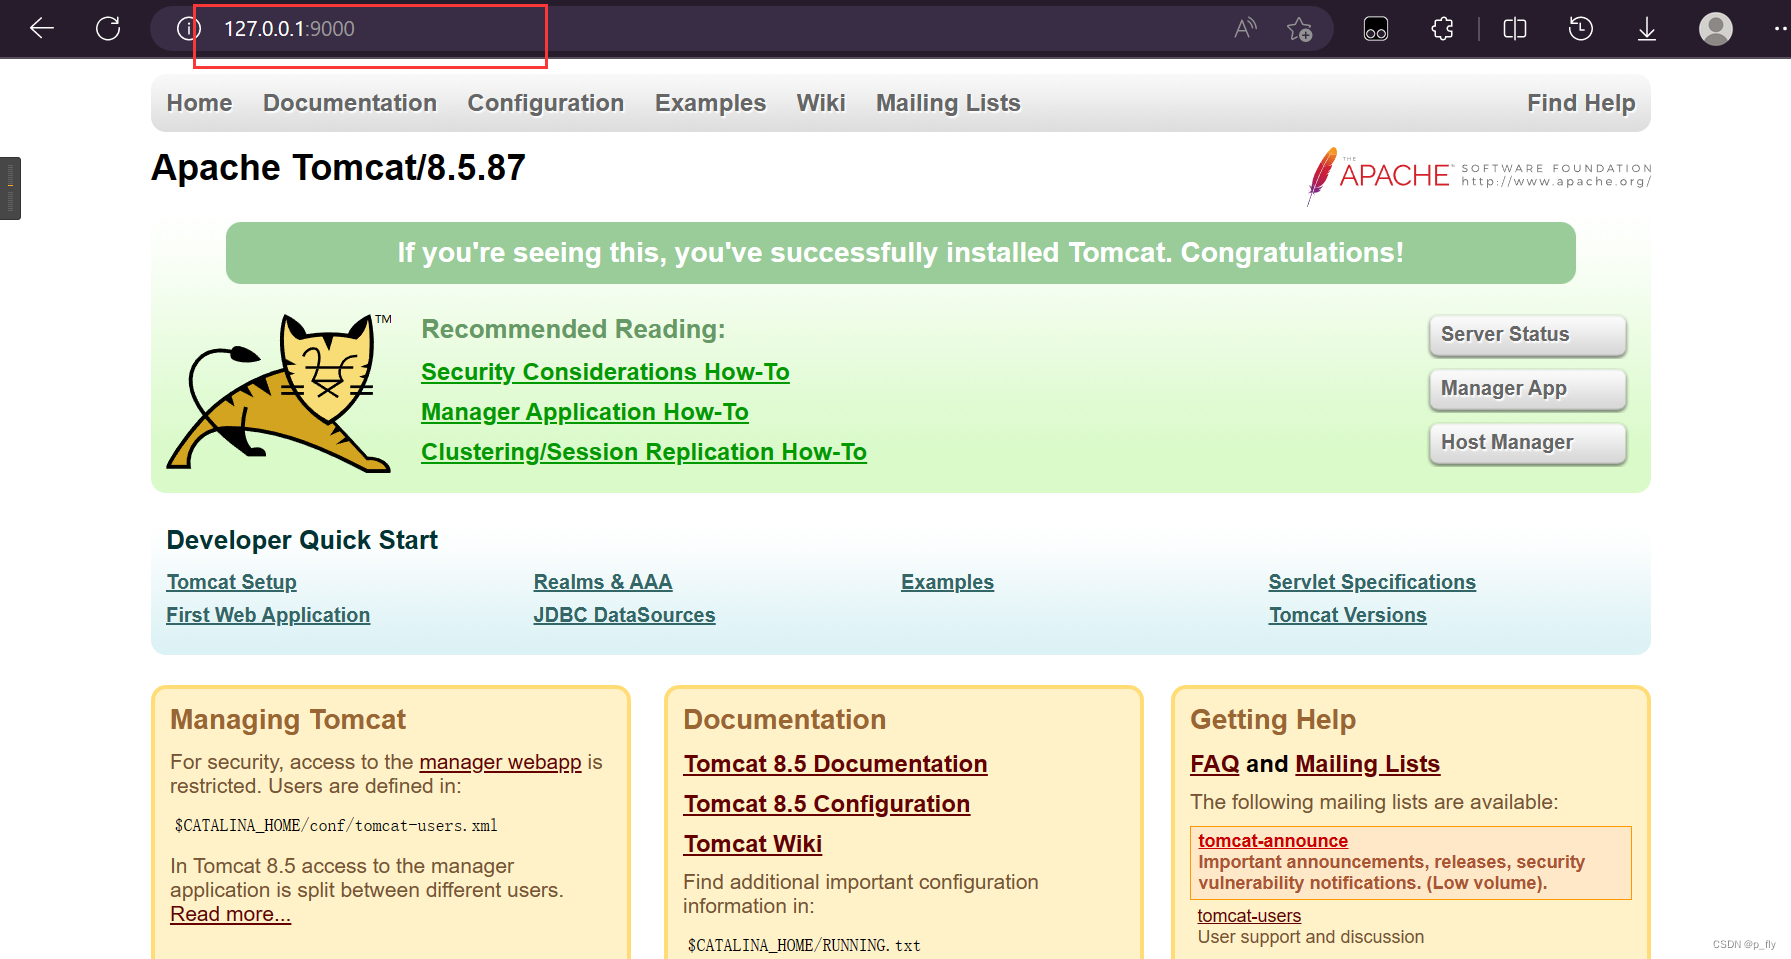
Task: Open the browser history clock icon
Action: 1581,29
